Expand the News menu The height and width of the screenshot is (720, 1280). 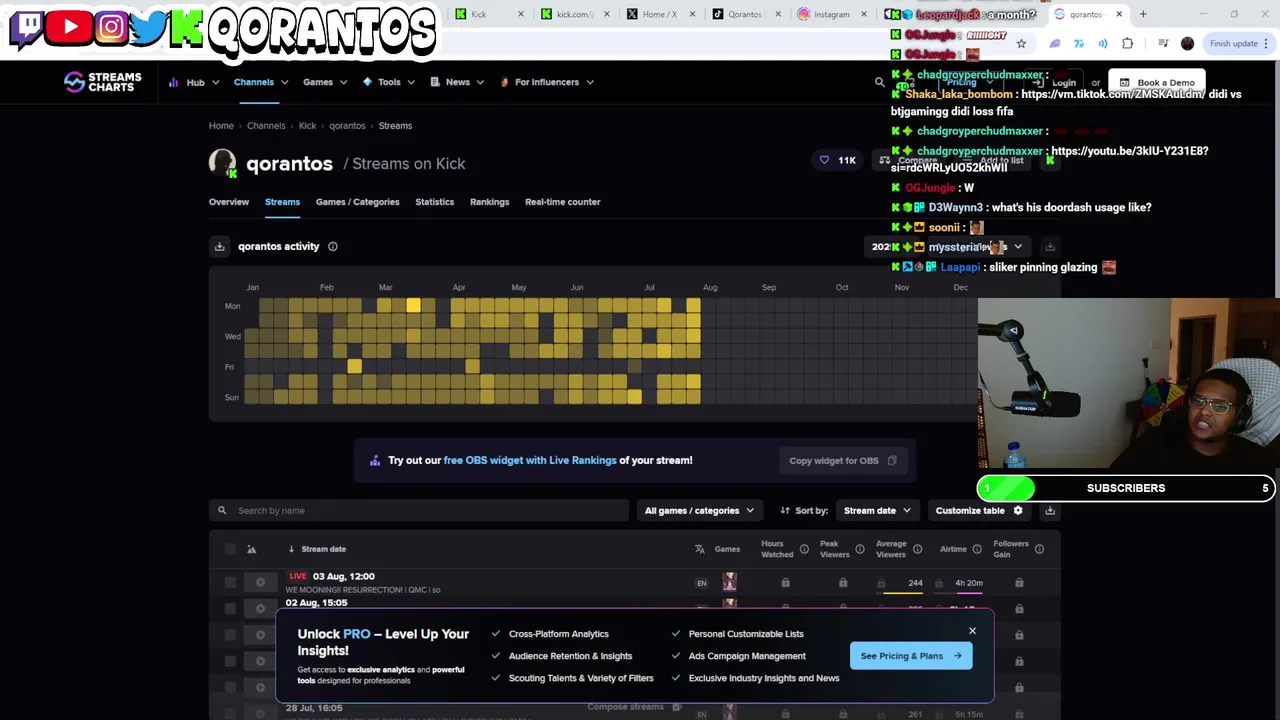point(457,82)
